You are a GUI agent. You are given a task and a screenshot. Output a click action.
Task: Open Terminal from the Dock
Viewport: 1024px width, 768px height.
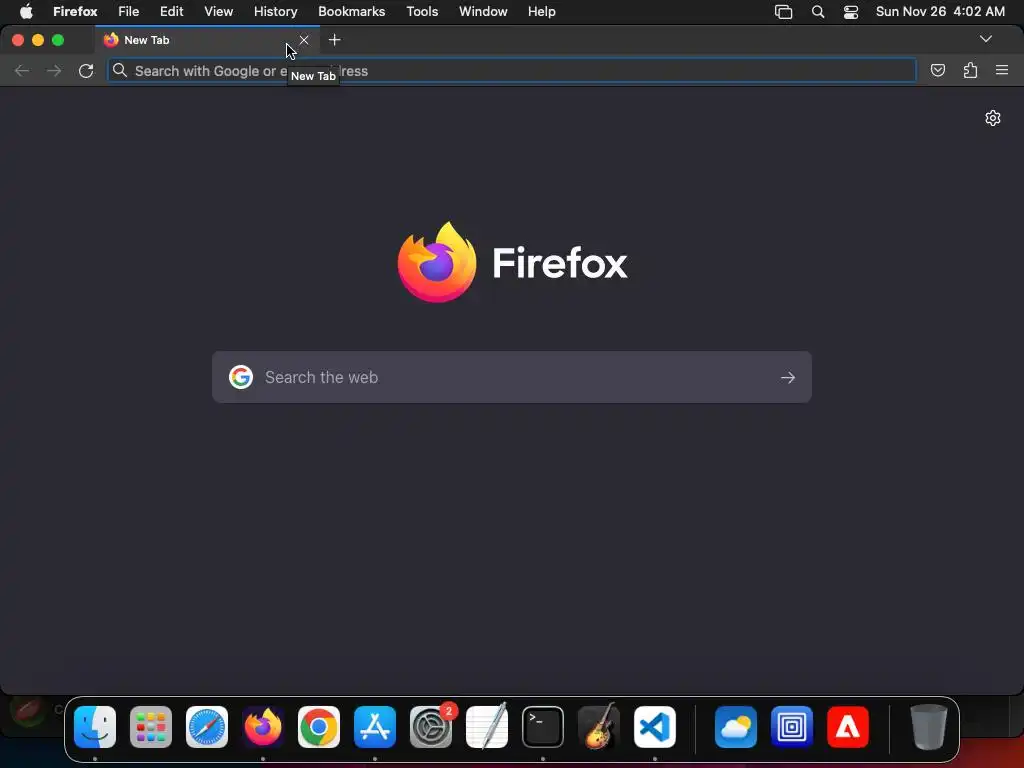click(543, 727)
